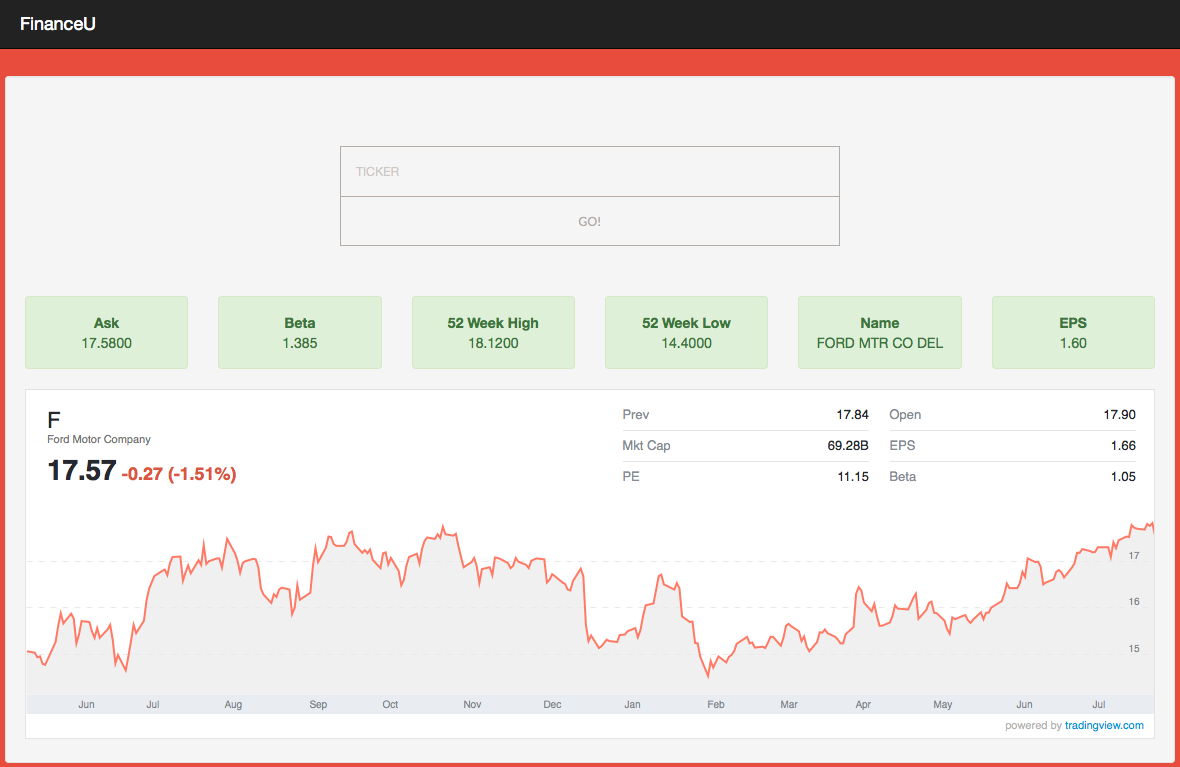1180x767 pixels.
Task: Click the -0.27 (-1.51%) change value
Action: click(179, 473)
